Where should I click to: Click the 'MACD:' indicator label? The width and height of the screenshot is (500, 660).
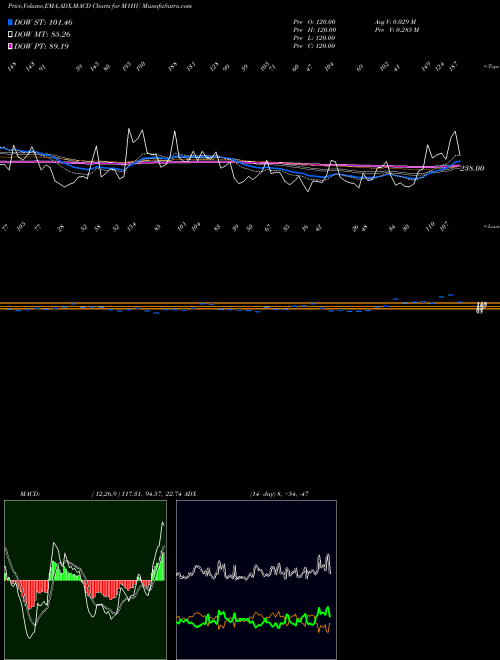[29, 494]
